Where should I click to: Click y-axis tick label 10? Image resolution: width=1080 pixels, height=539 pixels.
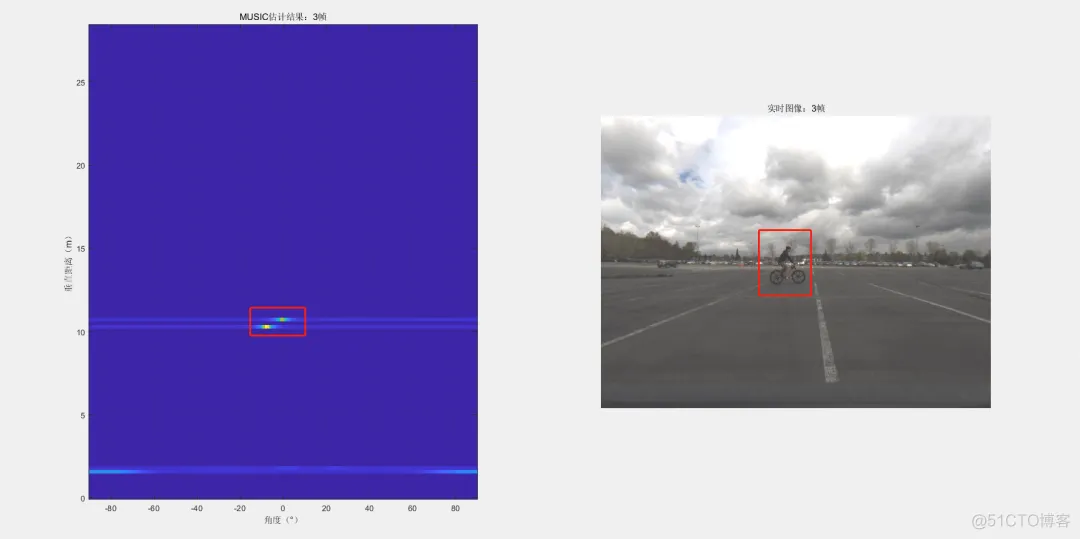pos(81,332)
